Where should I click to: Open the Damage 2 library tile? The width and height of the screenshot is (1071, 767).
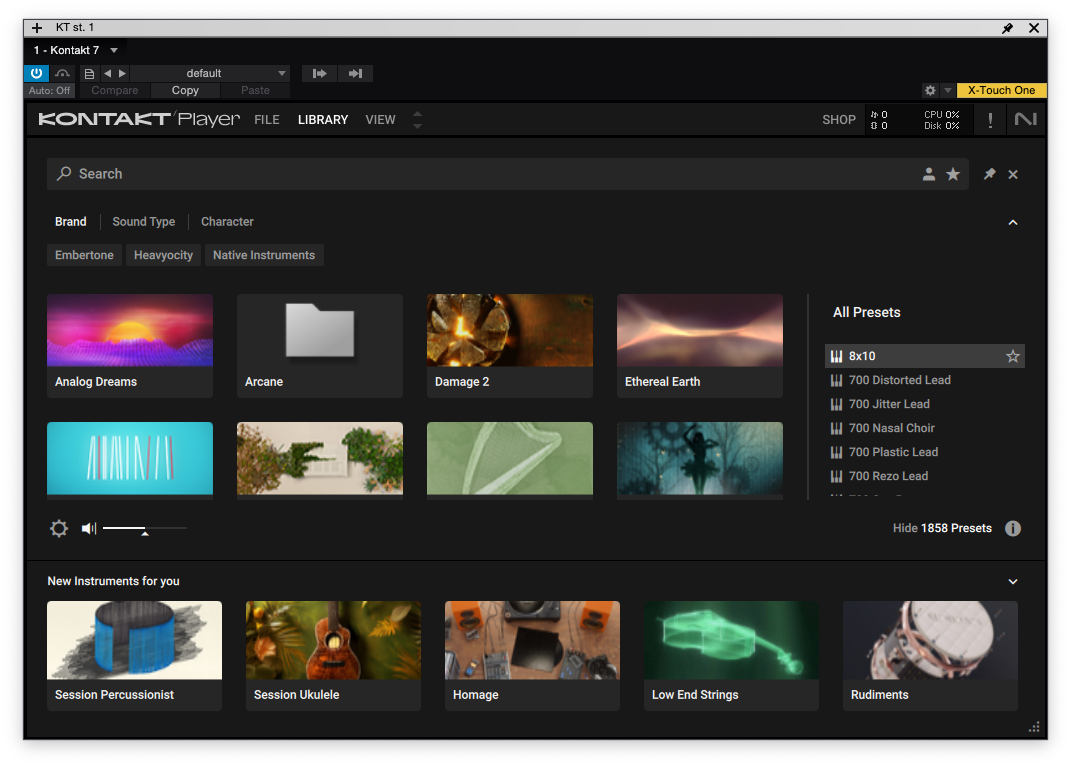[x=510, y=346]
